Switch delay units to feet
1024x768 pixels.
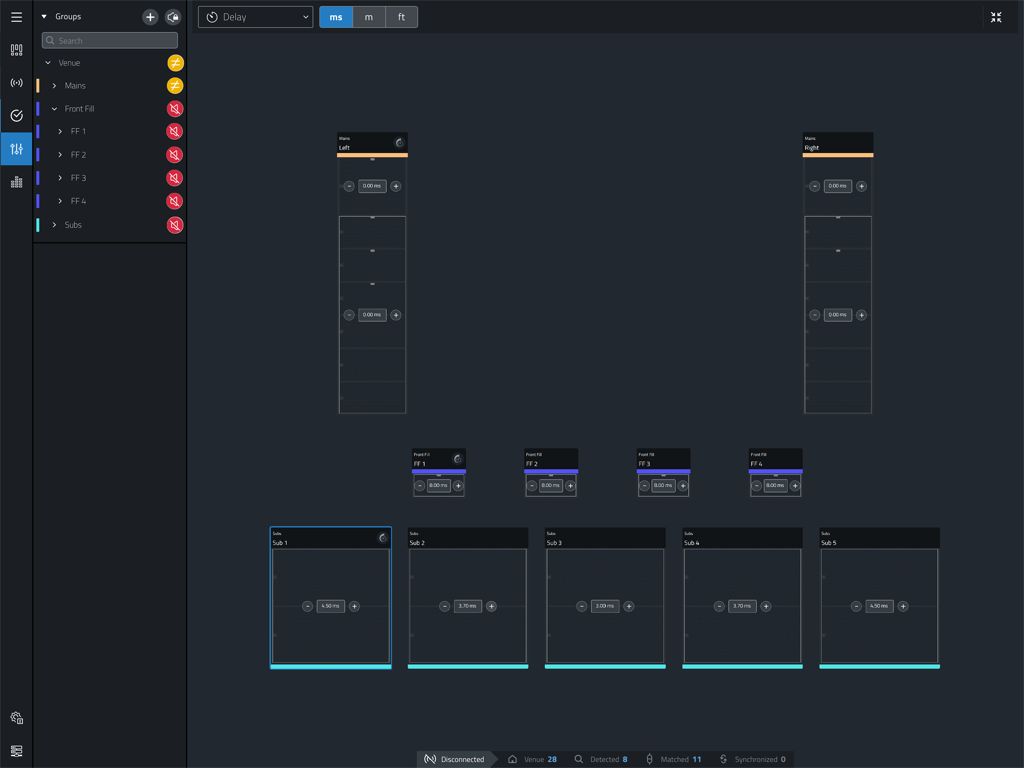[401, 17]
